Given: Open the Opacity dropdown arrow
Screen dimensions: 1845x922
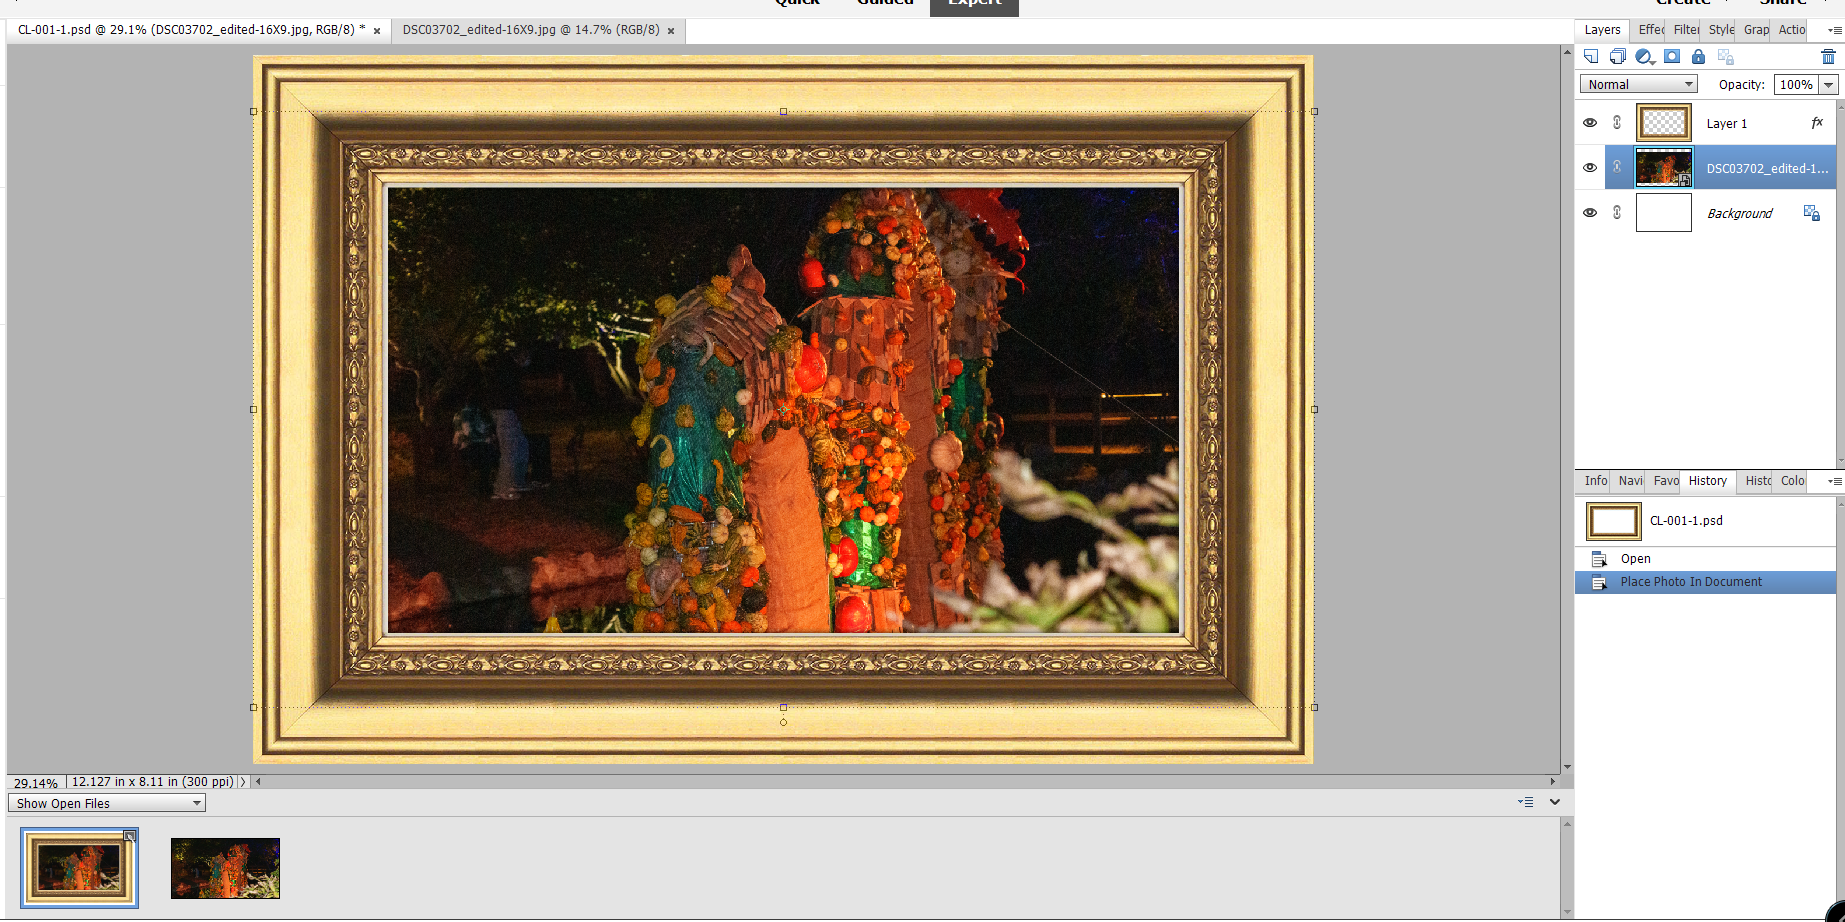Looking at the screenshot, I should tap(1829, 84).
